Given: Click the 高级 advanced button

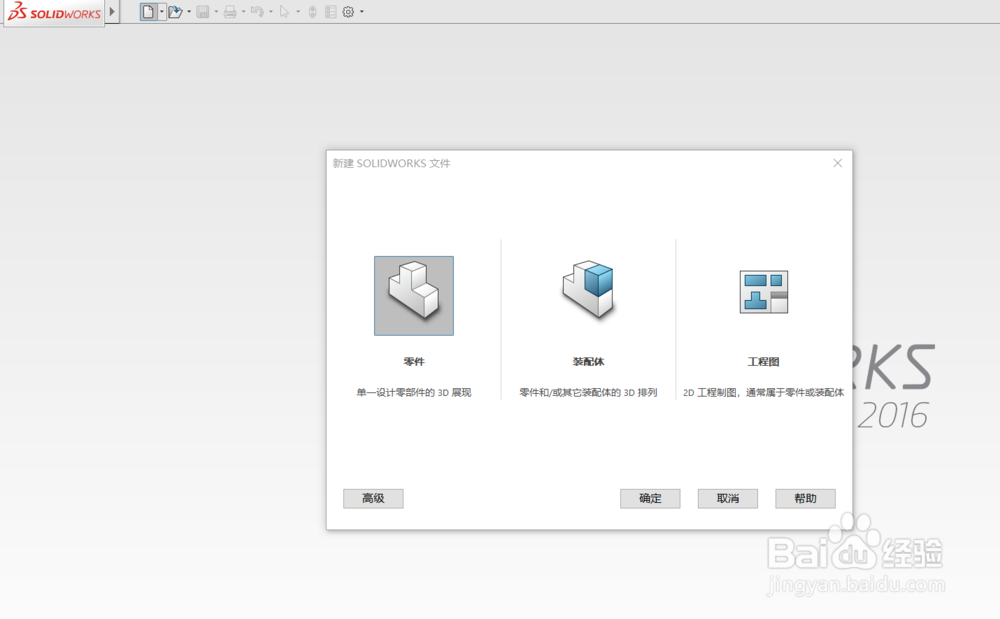Looking at the screenshot, I should coord(373,499).
